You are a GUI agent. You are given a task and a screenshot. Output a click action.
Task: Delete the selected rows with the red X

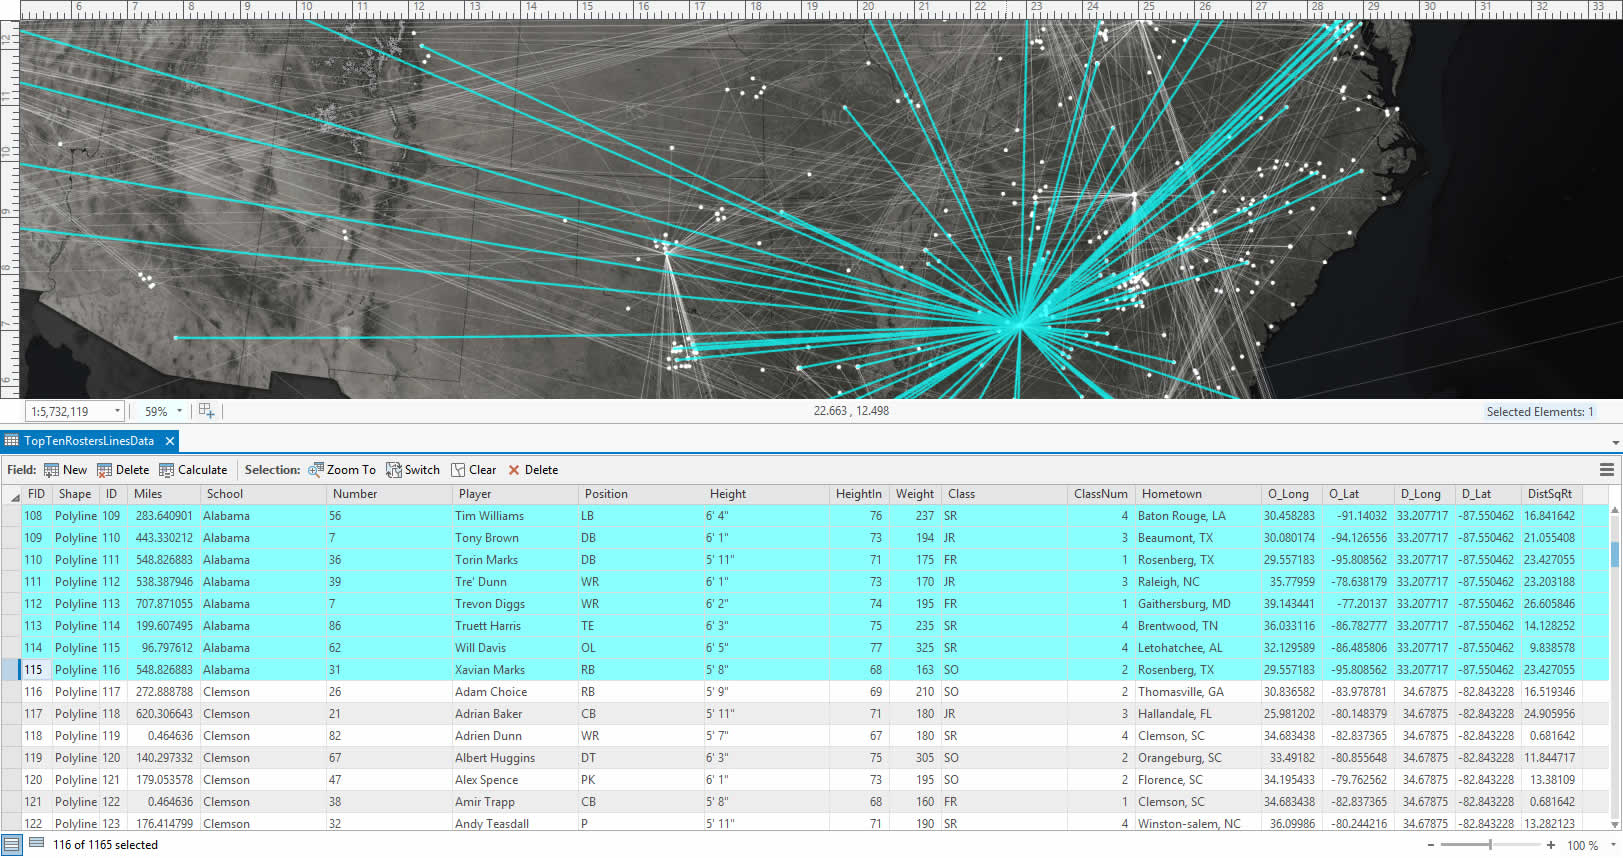[532, 470]
